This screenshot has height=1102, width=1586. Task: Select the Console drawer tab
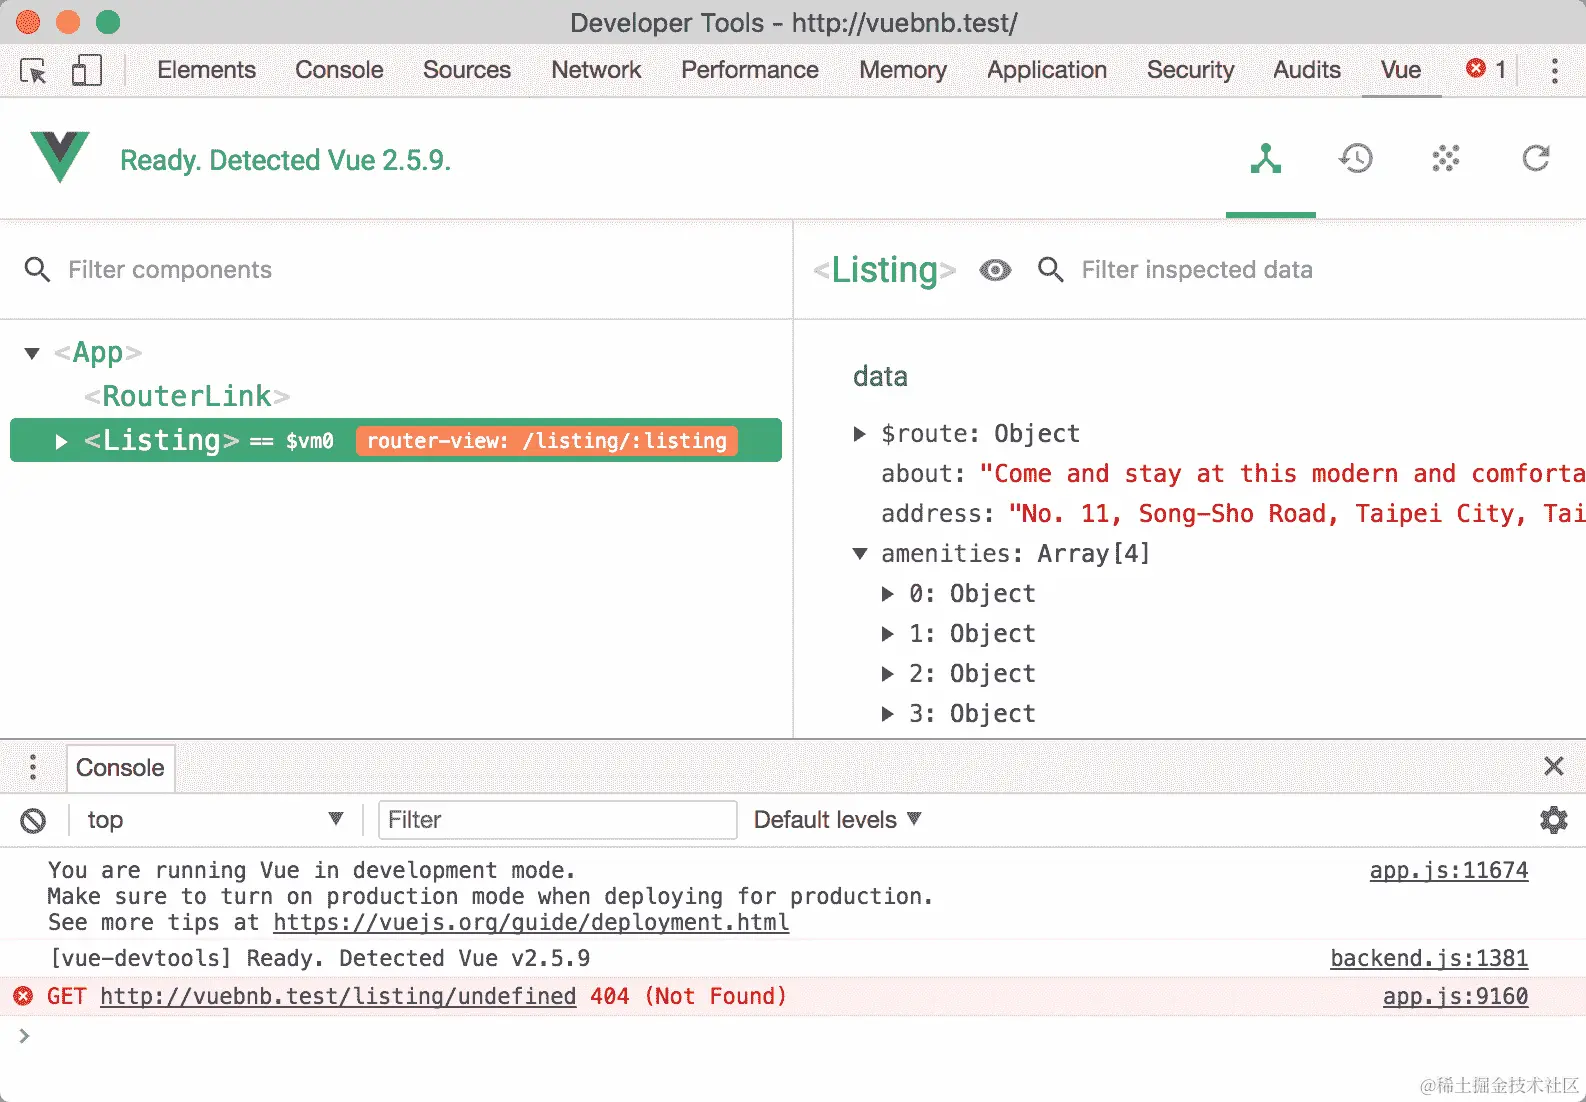(120, 768)
